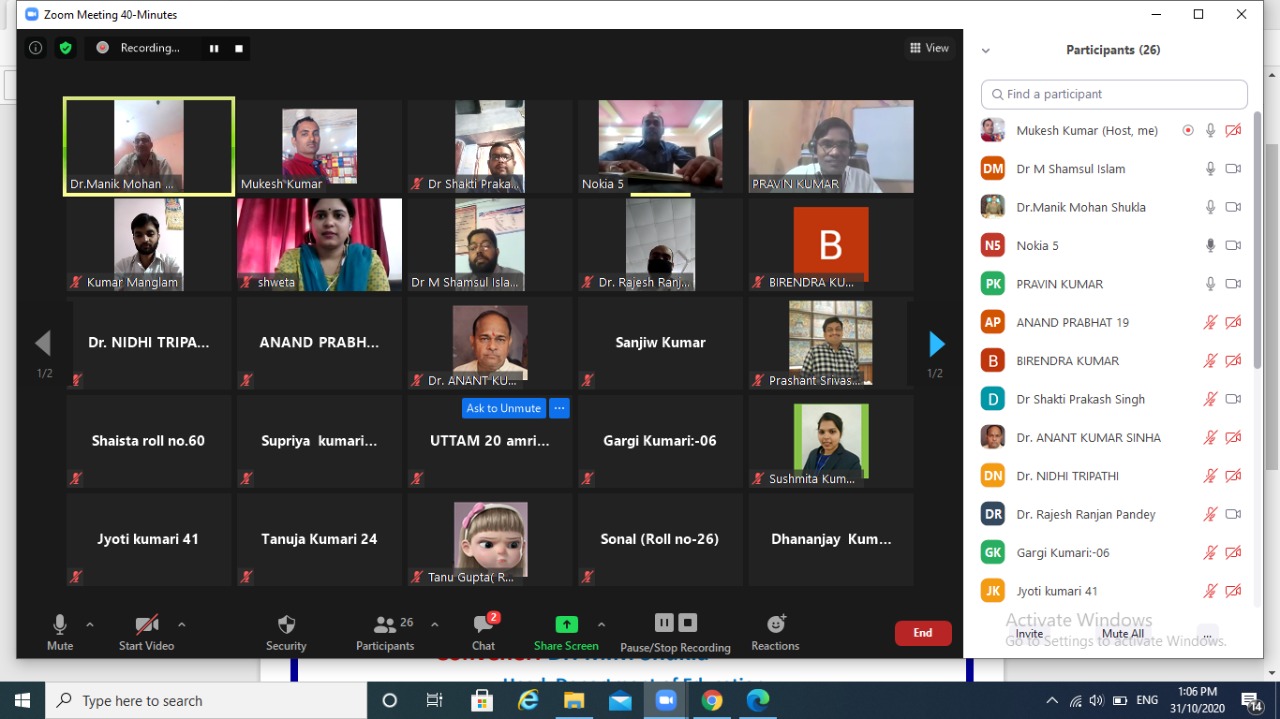This screenshot has height=719, width=1280.
Task: Open Cortana from the taskbar
Action: click(390, 700)
